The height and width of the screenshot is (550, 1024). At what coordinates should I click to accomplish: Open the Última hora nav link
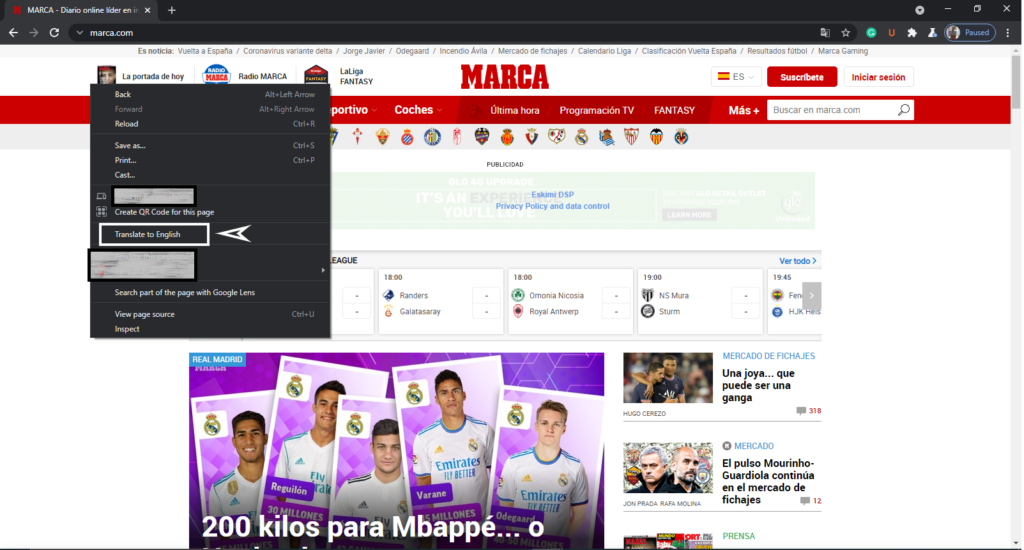click(x=515, y=110)
